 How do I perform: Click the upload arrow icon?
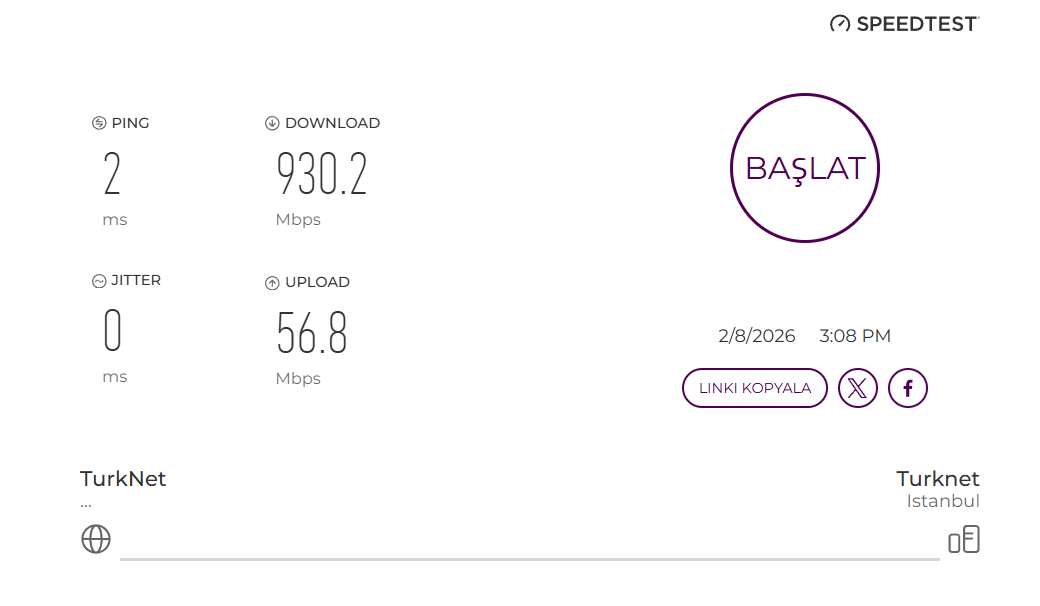tap(272, 282)
